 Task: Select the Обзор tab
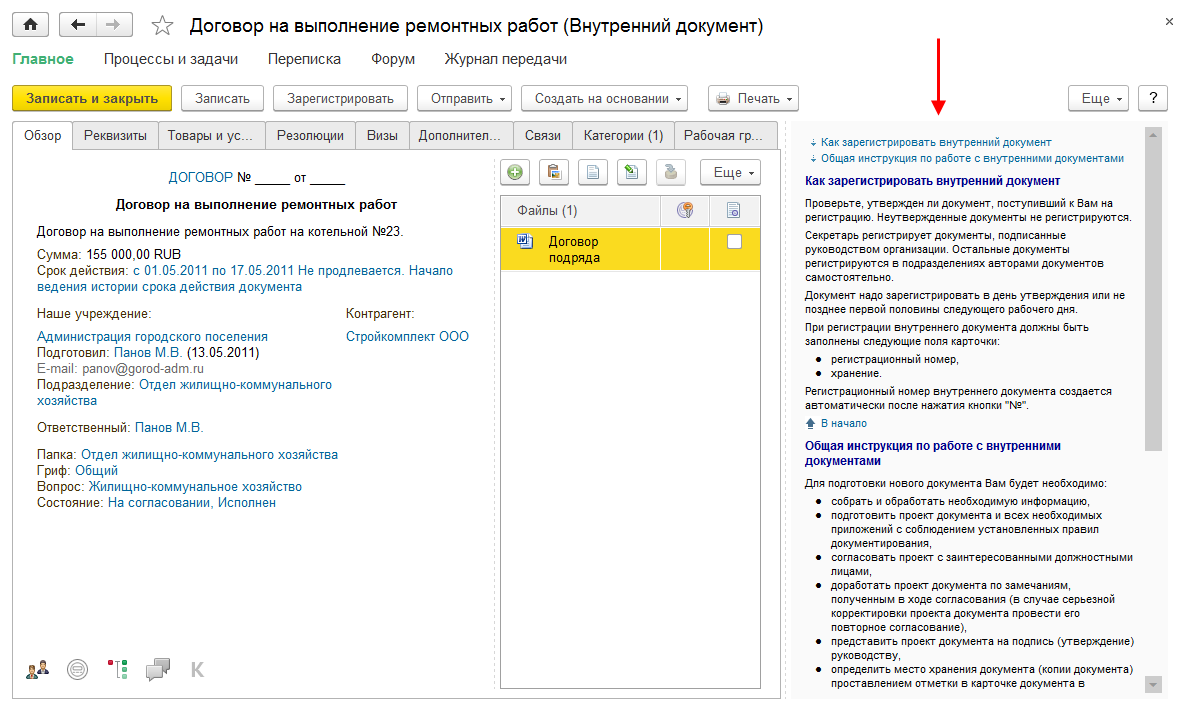tap(42, 136)
